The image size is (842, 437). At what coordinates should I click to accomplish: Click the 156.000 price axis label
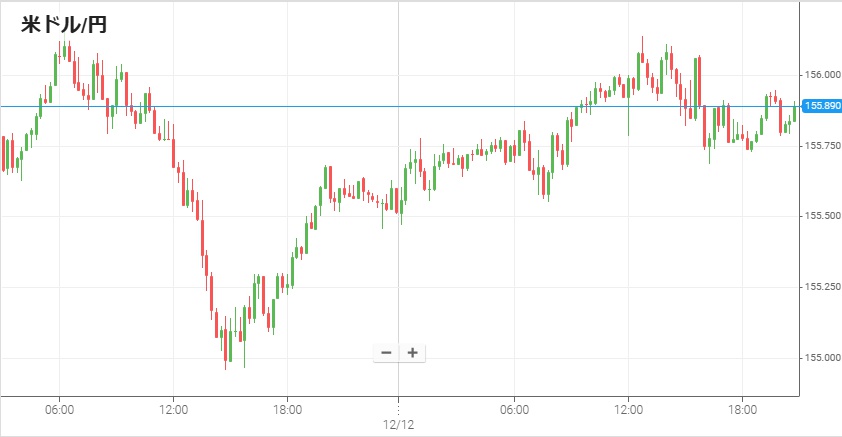coord(823,75)
